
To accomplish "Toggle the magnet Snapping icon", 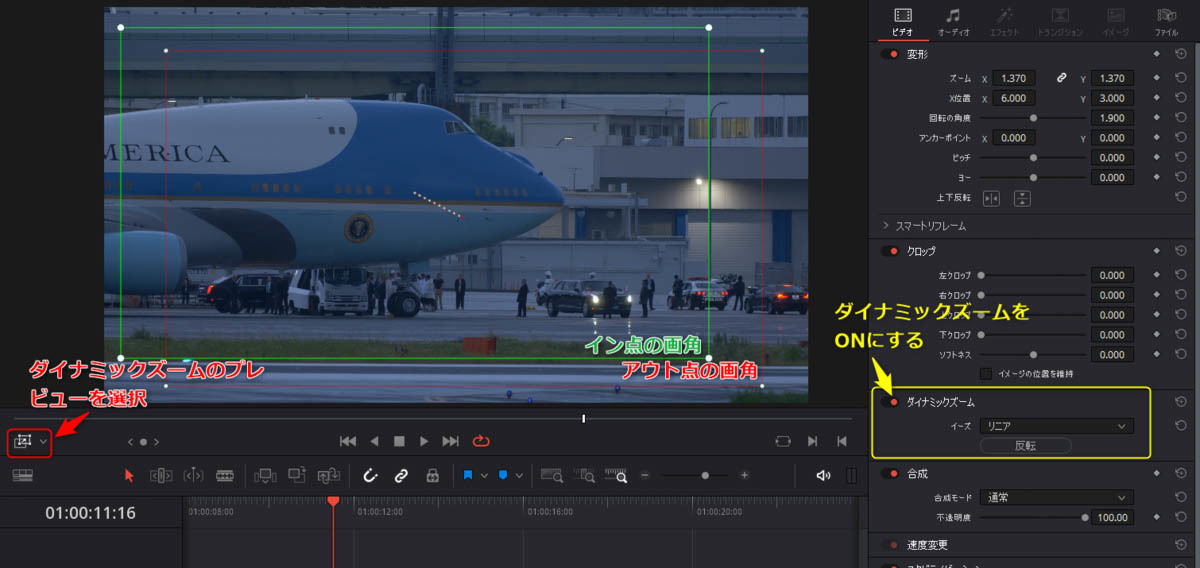I will point(369,476).
